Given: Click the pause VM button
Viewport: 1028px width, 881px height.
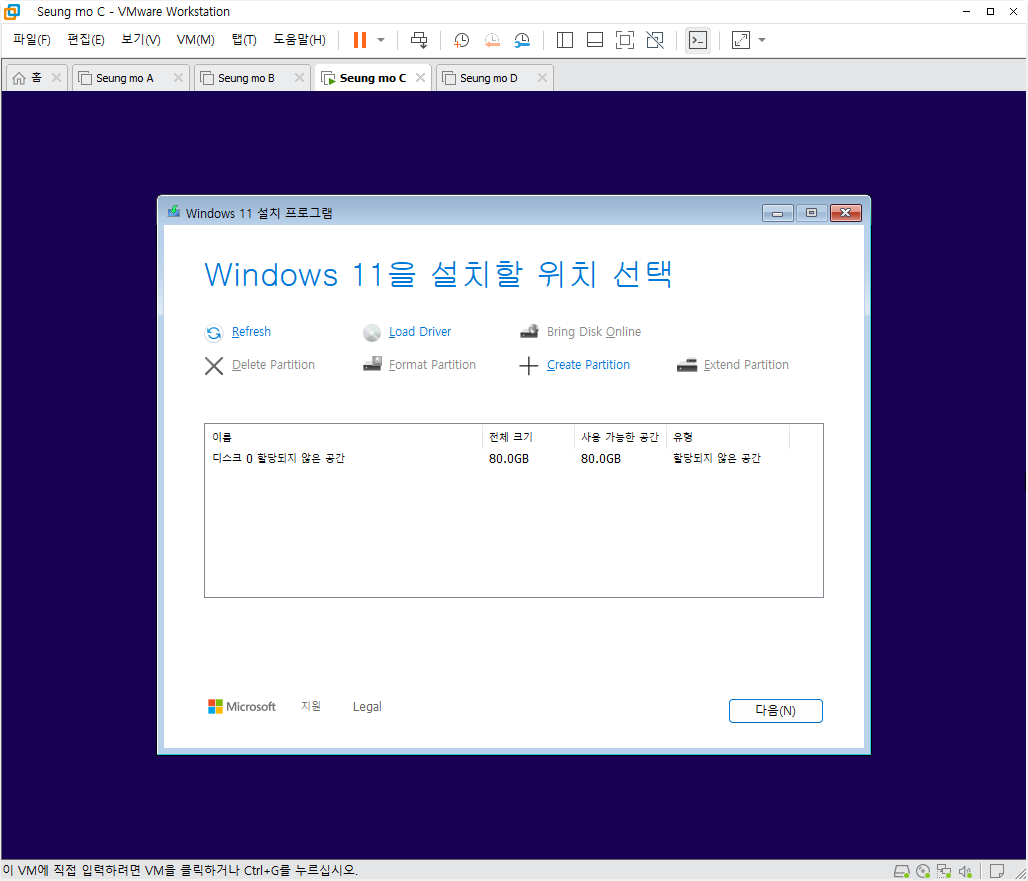Looking at the screenshot, I should pos(359,40).
